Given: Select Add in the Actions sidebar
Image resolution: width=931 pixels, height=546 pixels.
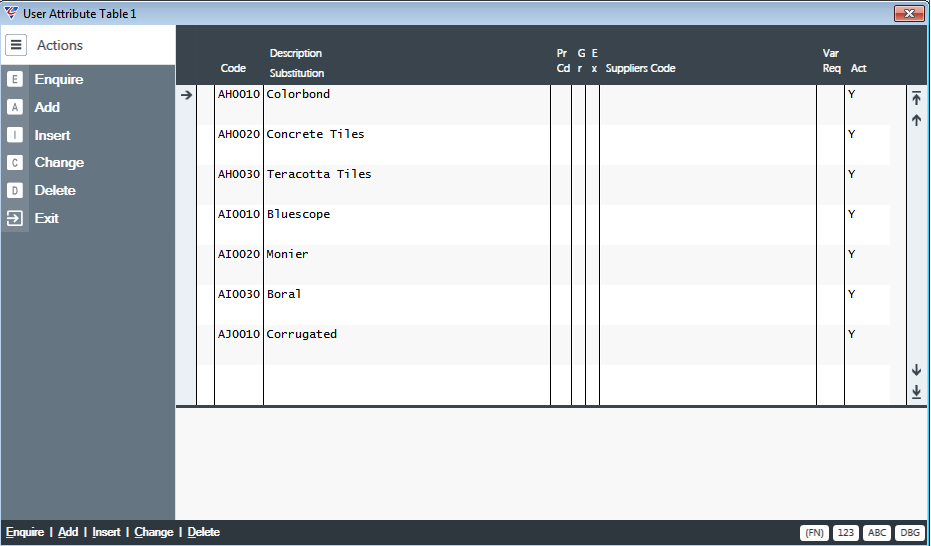Looking at the screenshot, I should tap(47, 107).
